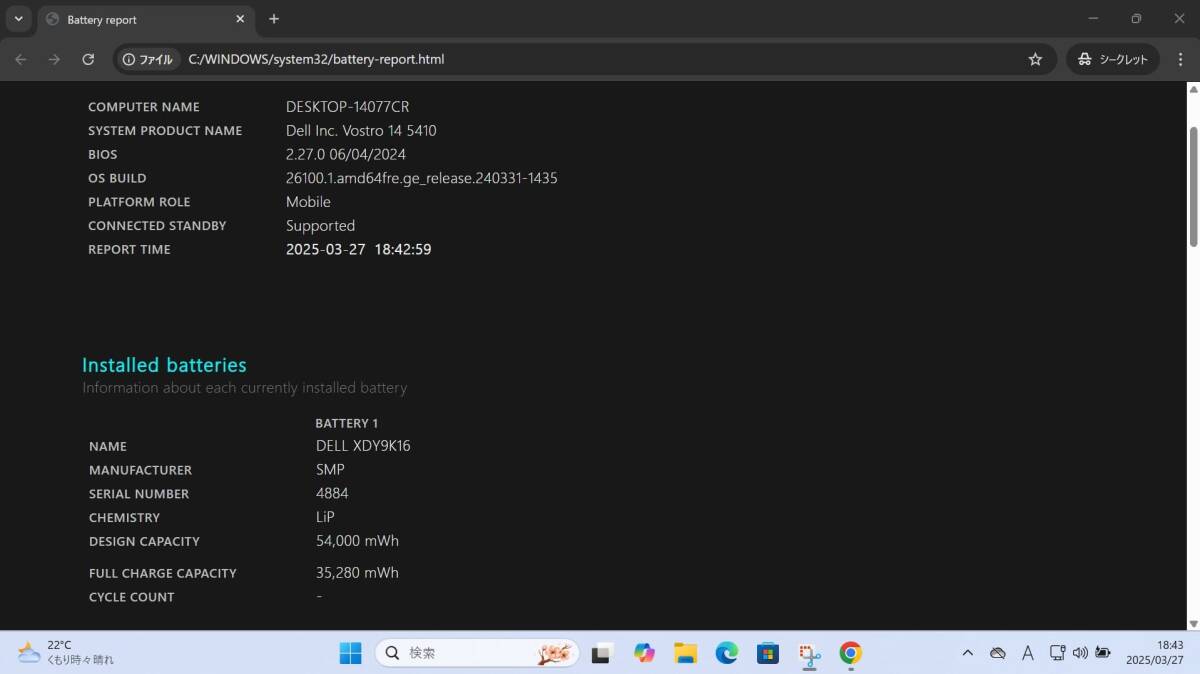The width and height of the screenshot is (1200, 674).
Task: Click the chemistry value LiP
Action: pos(325,517)
